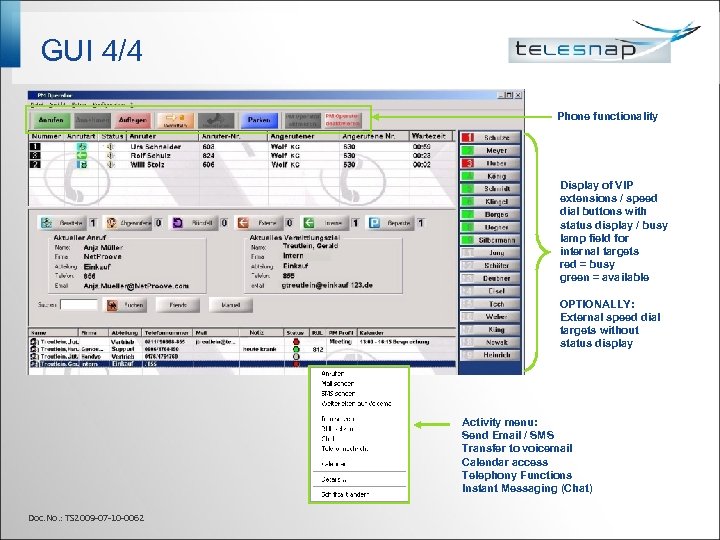Click the orange-arrow Externe queue button
This screenshot has width=720, height=540.
click(x=259, y=223)
